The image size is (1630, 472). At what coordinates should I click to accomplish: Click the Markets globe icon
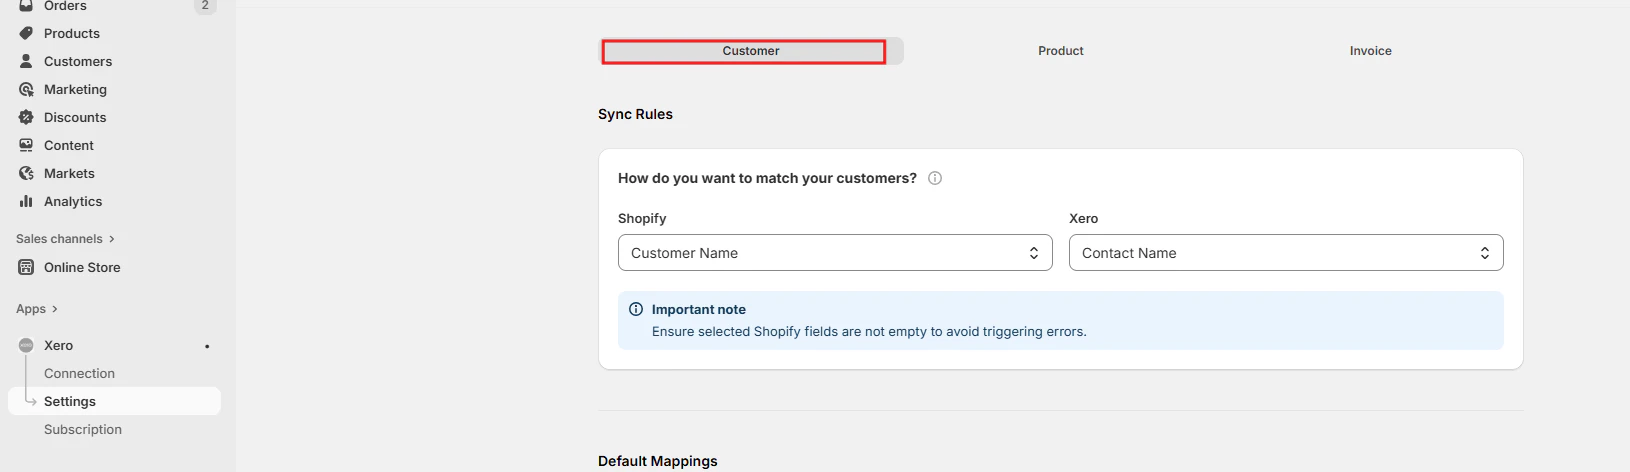tap(26, 173)
